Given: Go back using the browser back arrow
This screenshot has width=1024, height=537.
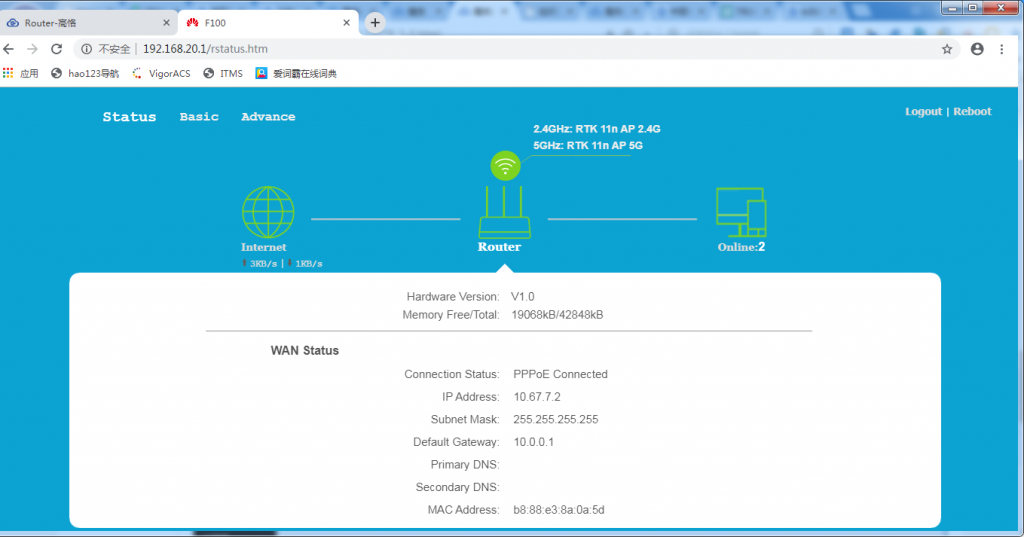Looking at the screenshot, I should 9,49.
